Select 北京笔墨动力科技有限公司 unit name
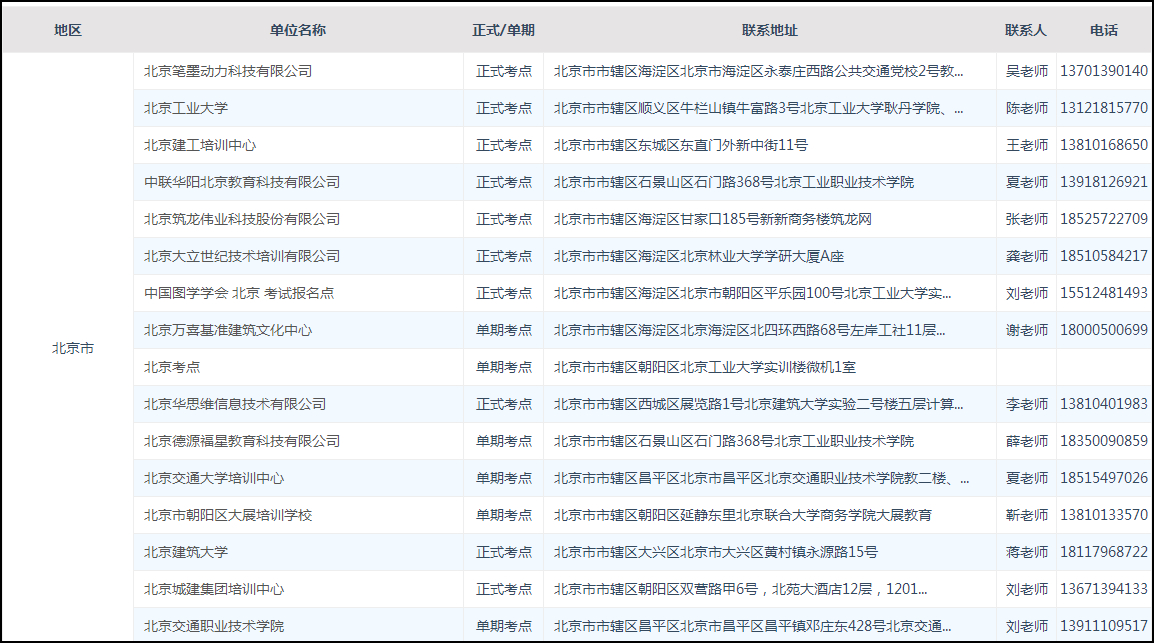This screenshot has width=1154, height=643. (228, 71)
